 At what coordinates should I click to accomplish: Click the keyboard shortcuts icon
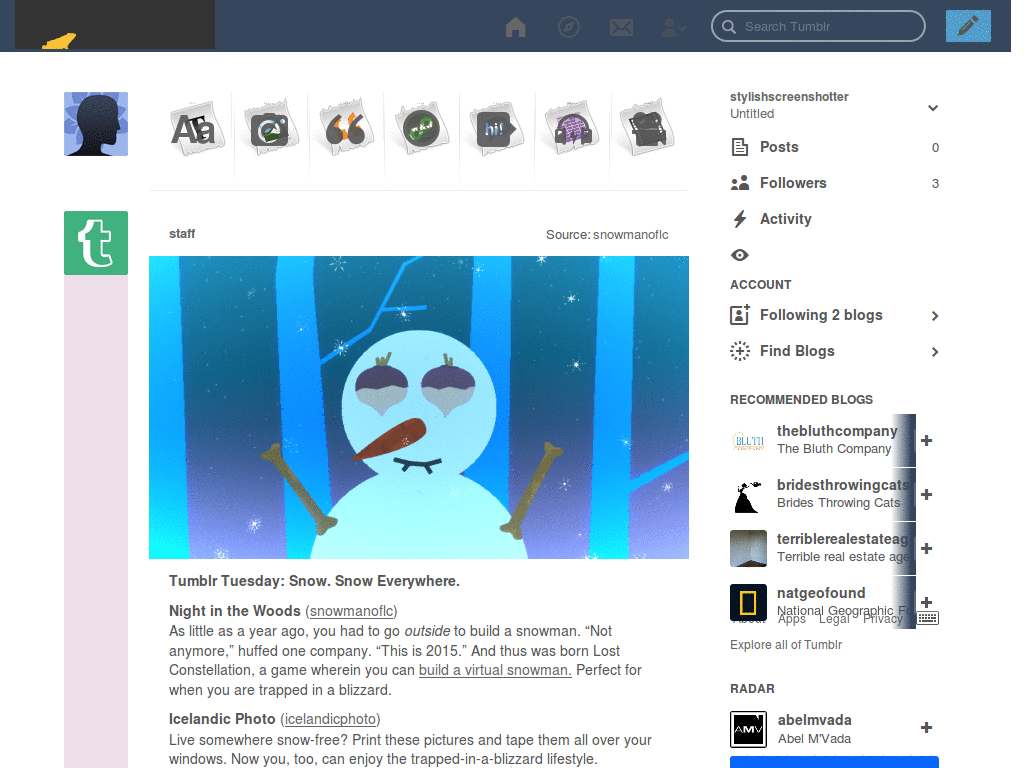[x=927, y=618]
